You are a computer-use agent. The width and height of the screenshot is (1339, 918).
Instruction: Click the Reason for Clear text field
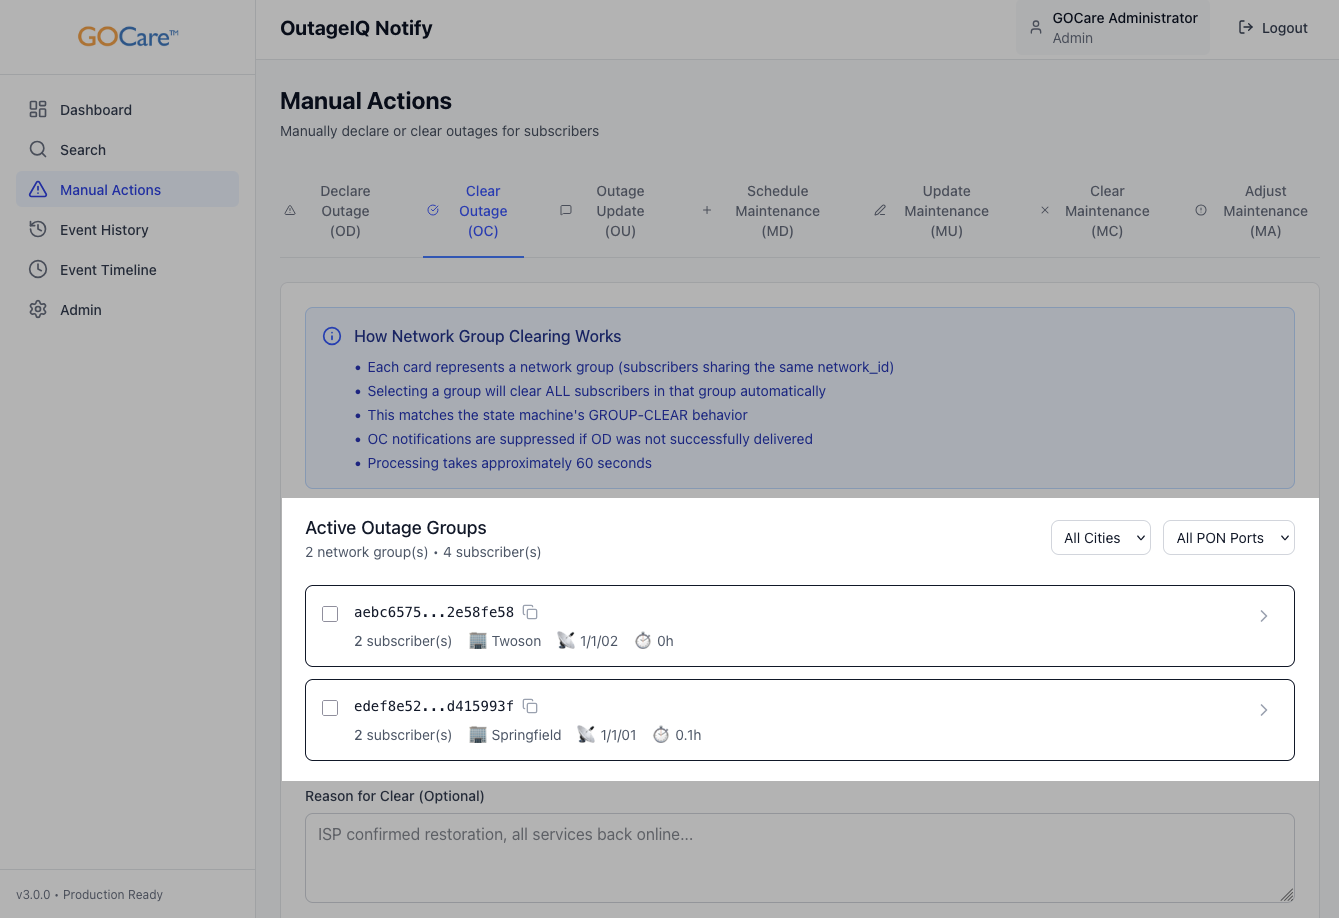(799, 858)
